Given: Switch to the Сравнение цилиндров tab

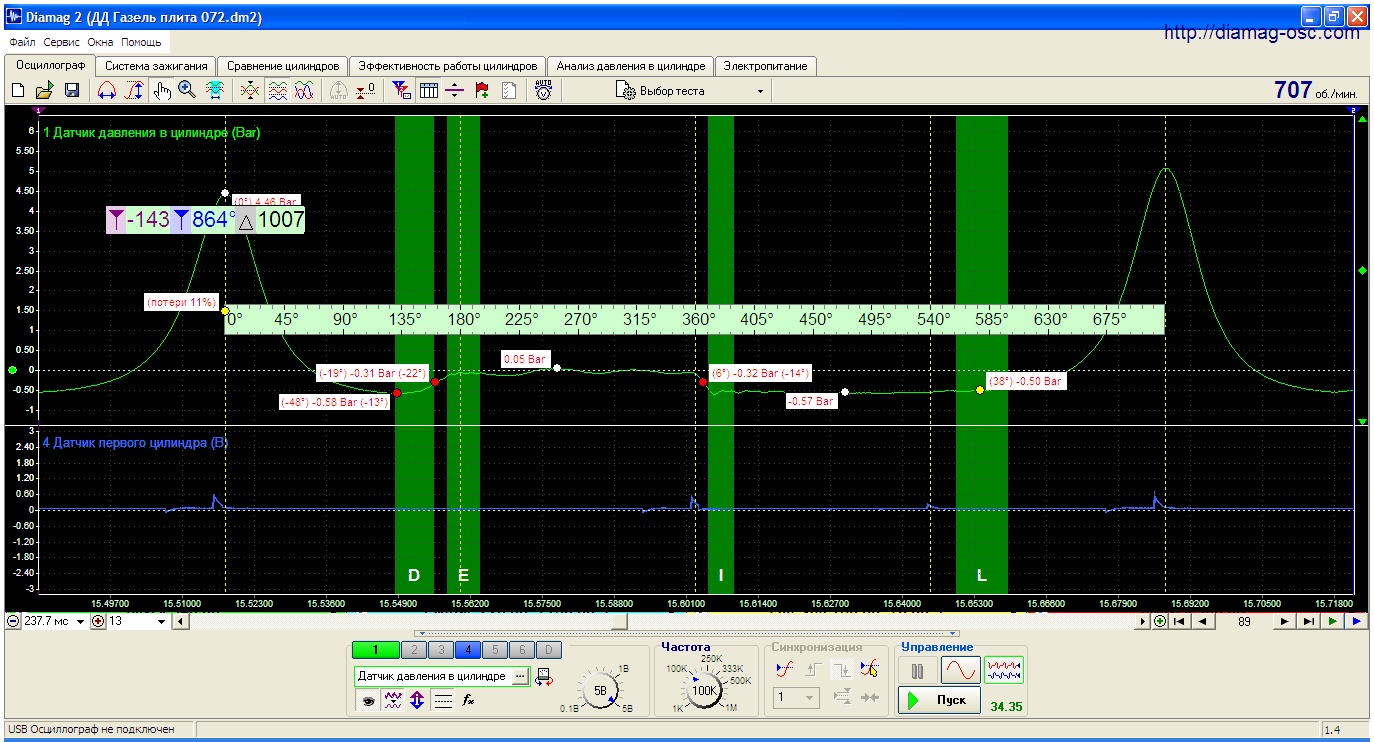Looking at the screenshot, I should tap(282, 66).
